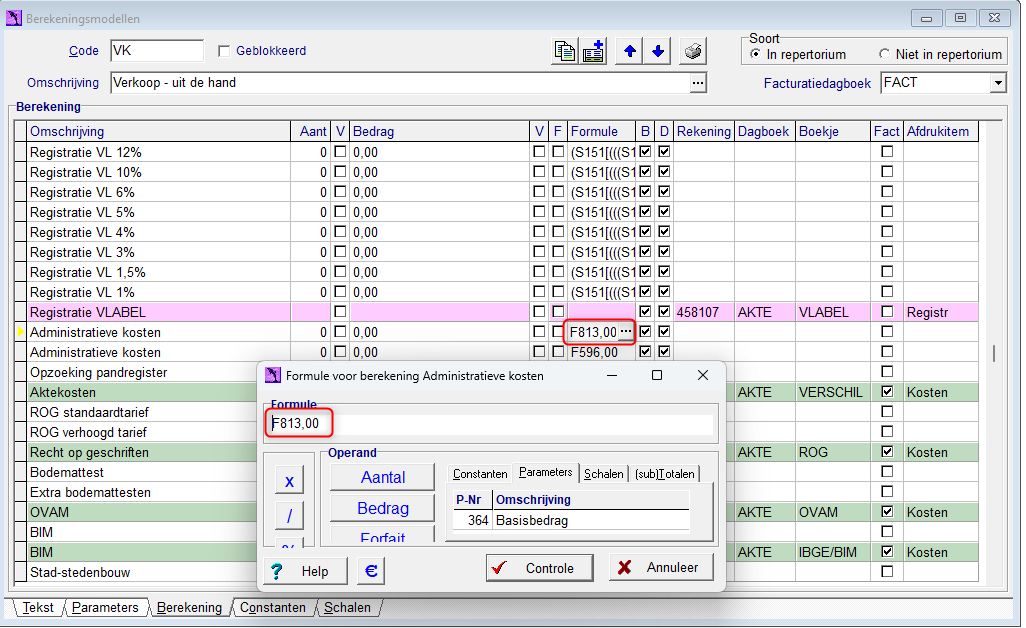Maximize the Formule voor berekening dialog

(657, 375)
